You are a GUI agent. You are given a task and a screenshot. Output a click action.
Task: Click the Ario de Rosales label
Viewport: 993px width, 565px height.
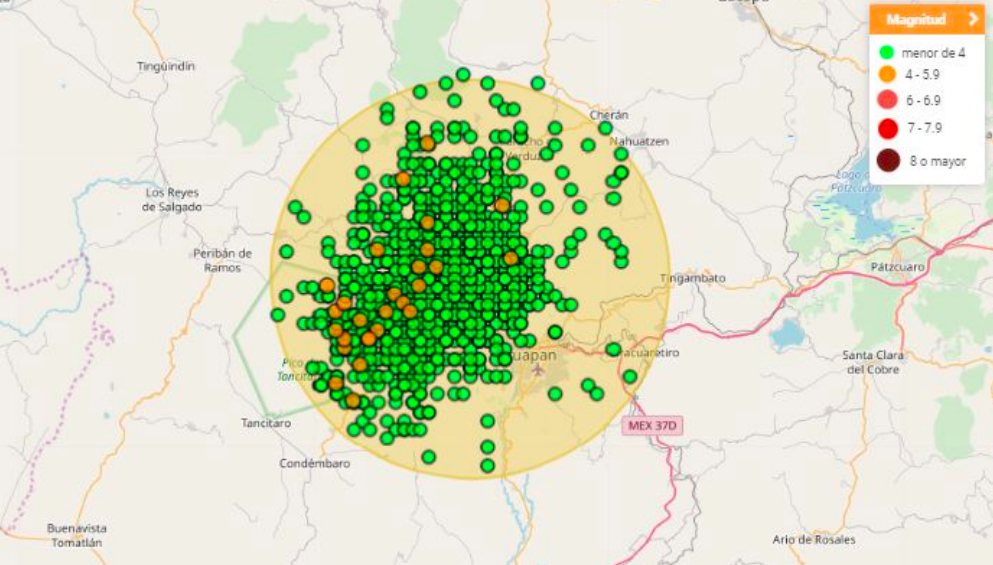[x=814, y=539]
